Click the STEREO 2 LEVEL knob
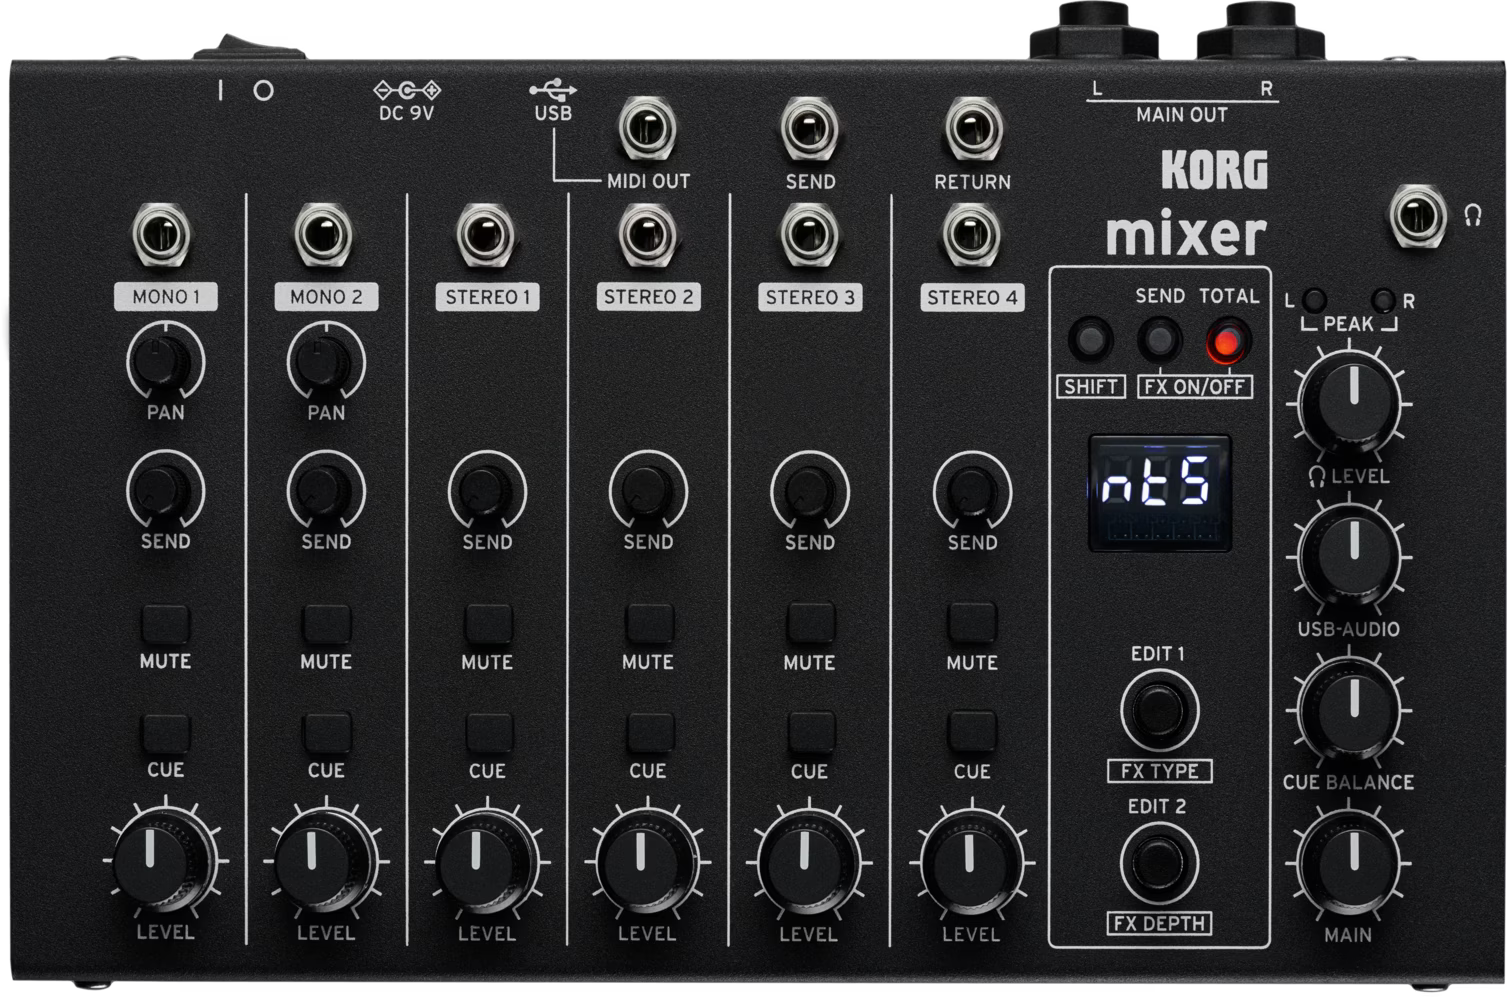Viewport: 1507px width, 1000px height. (645, 860)
